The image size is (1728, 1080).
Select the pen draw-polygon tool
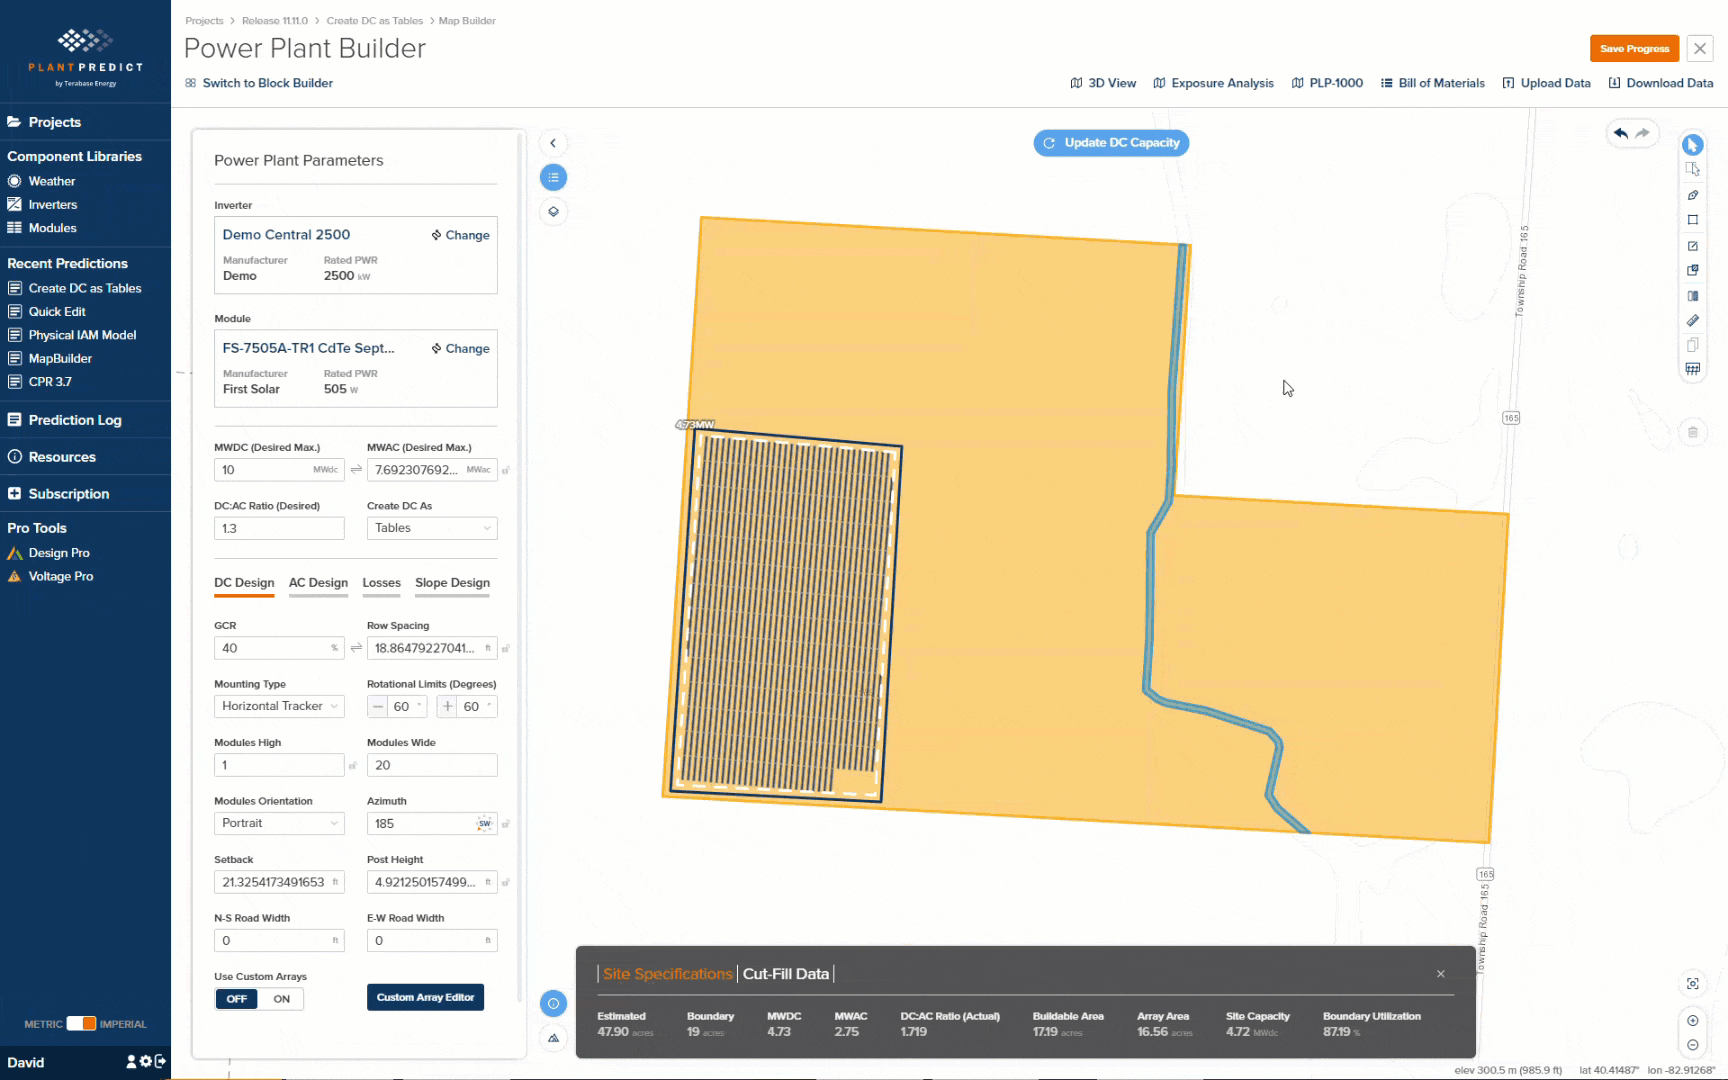click(x=1692, y=195)
